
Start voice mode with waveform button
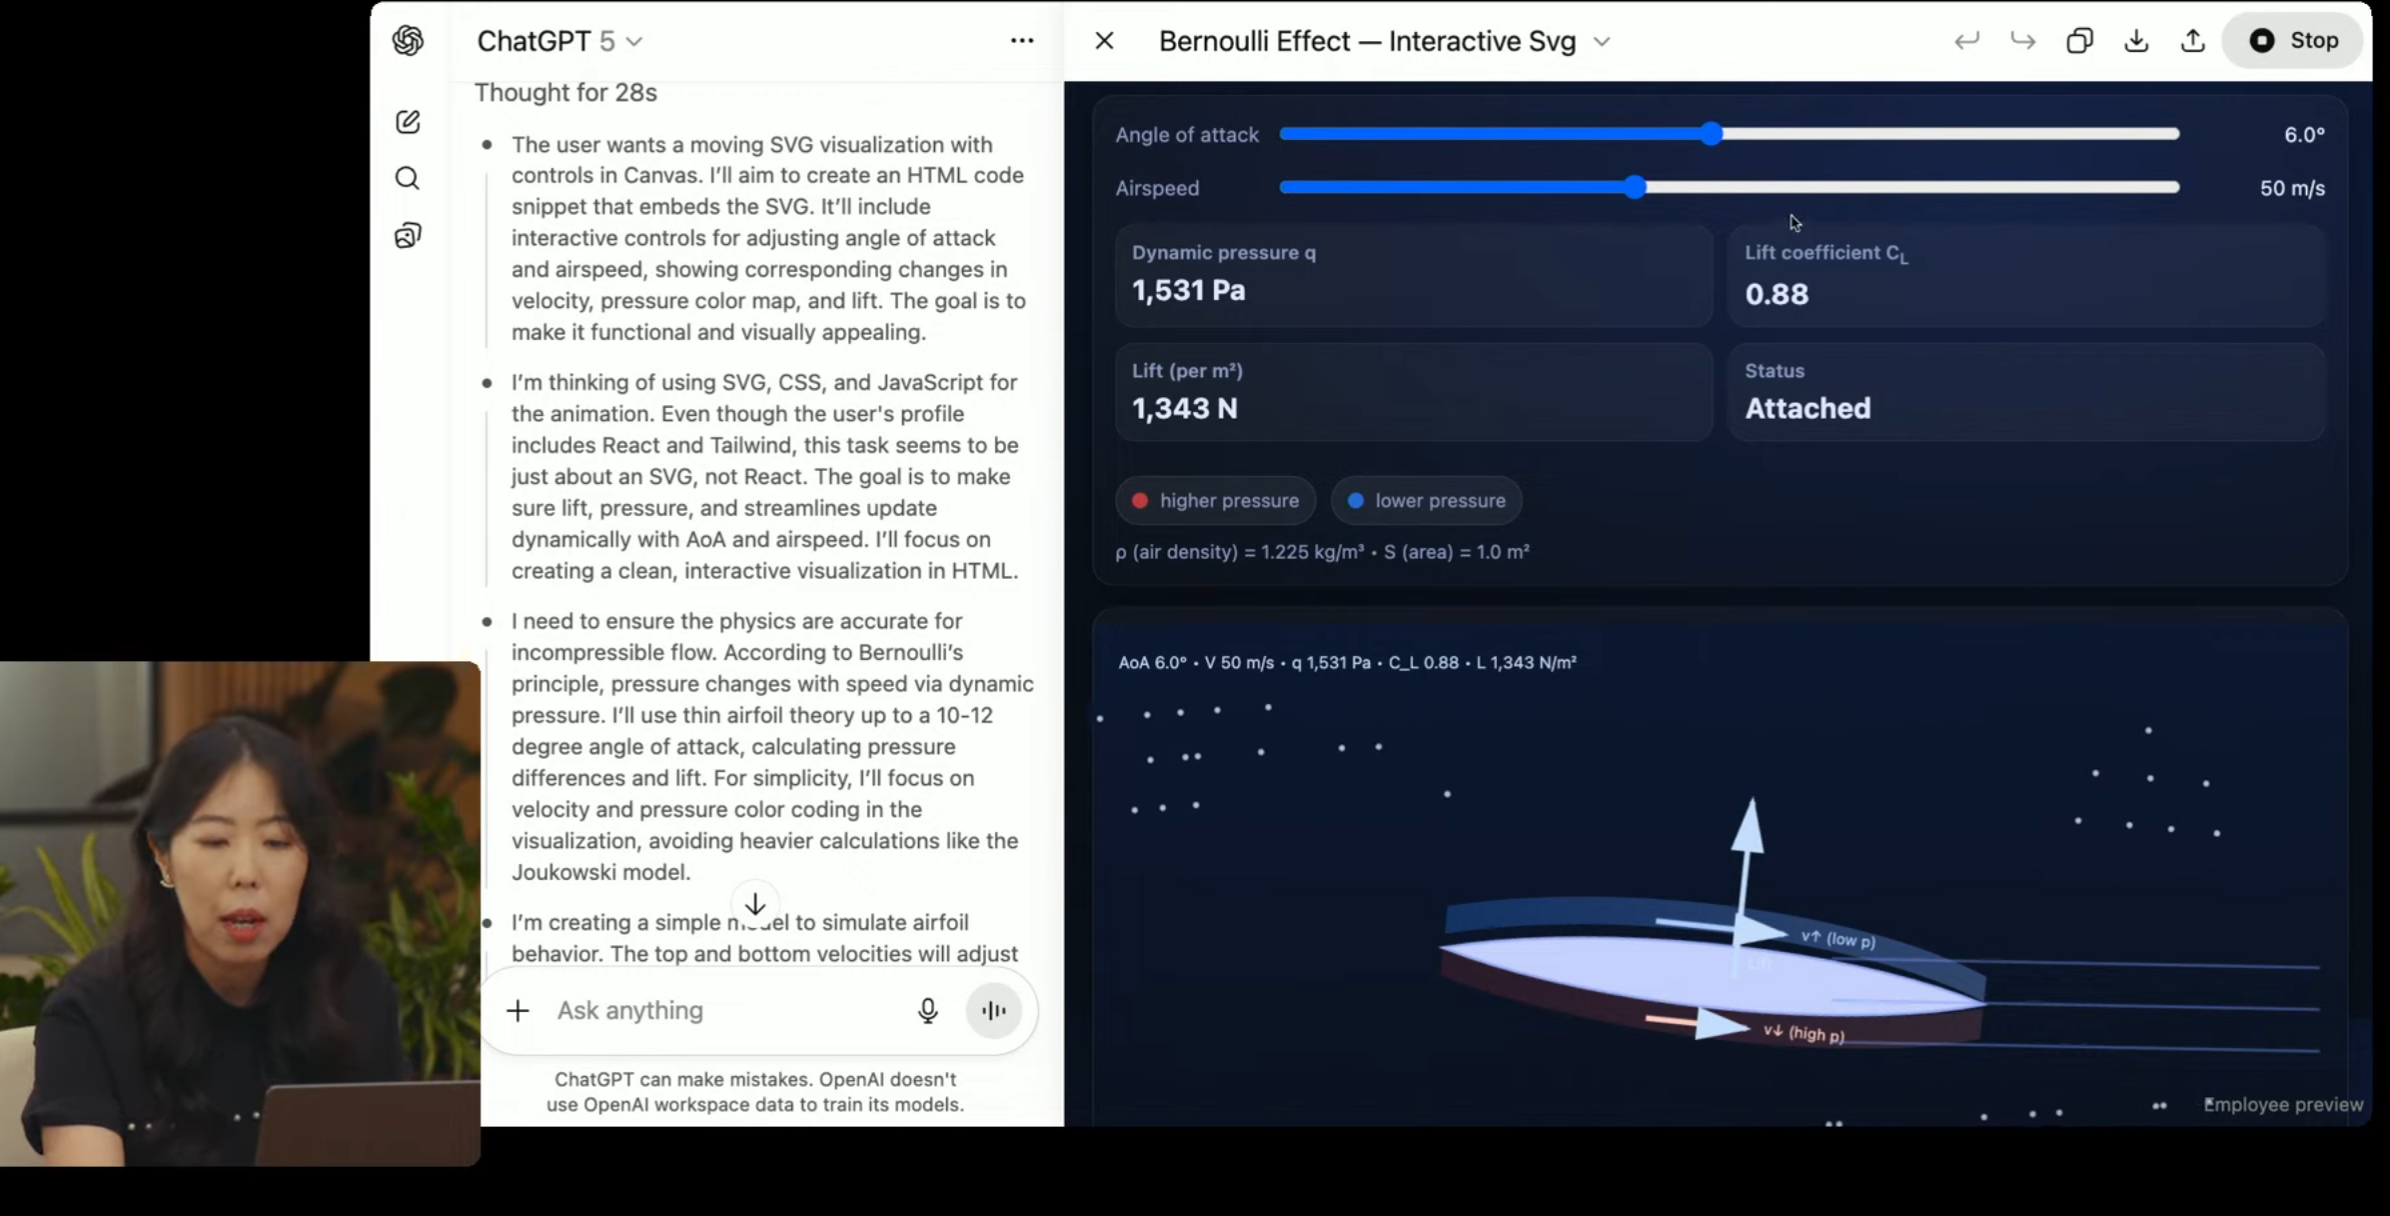pos(993,1010)
